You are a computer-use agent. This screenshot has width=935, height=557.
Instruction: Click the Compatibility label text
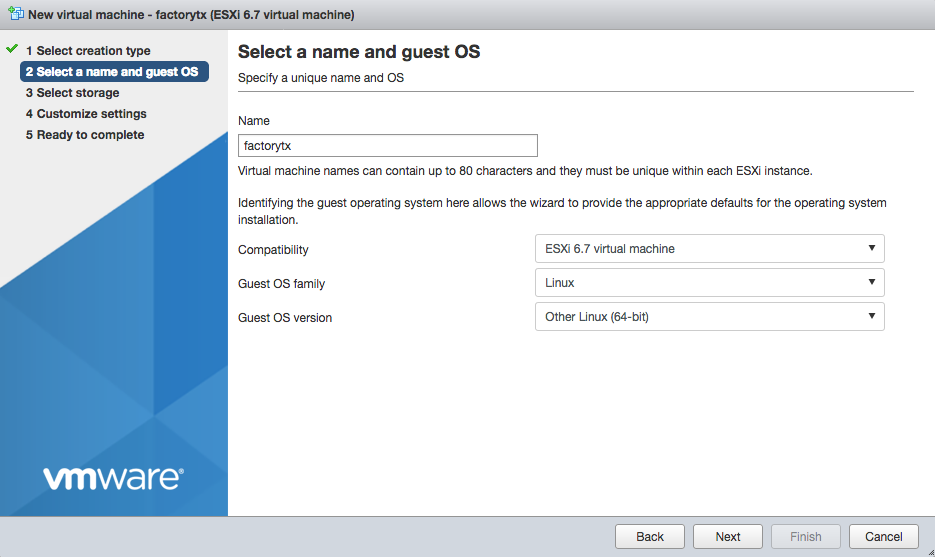click(273, 250)
